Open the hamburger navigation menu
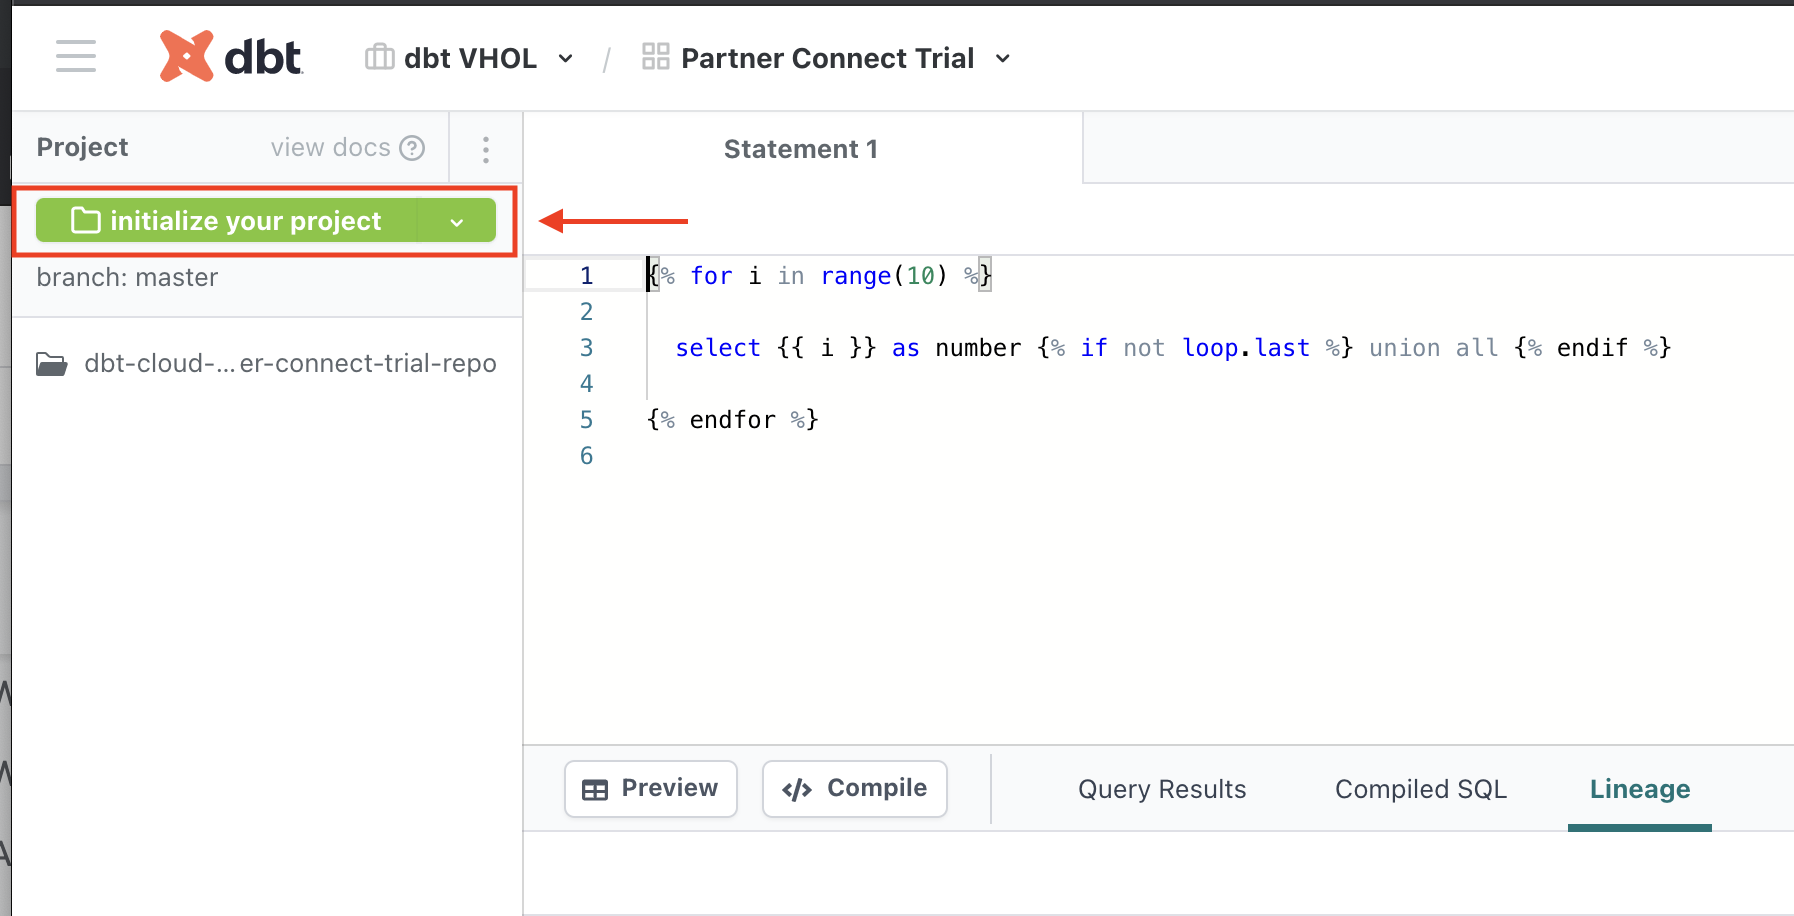Viewport: 1794px width, 916px height. pos(76,57)
